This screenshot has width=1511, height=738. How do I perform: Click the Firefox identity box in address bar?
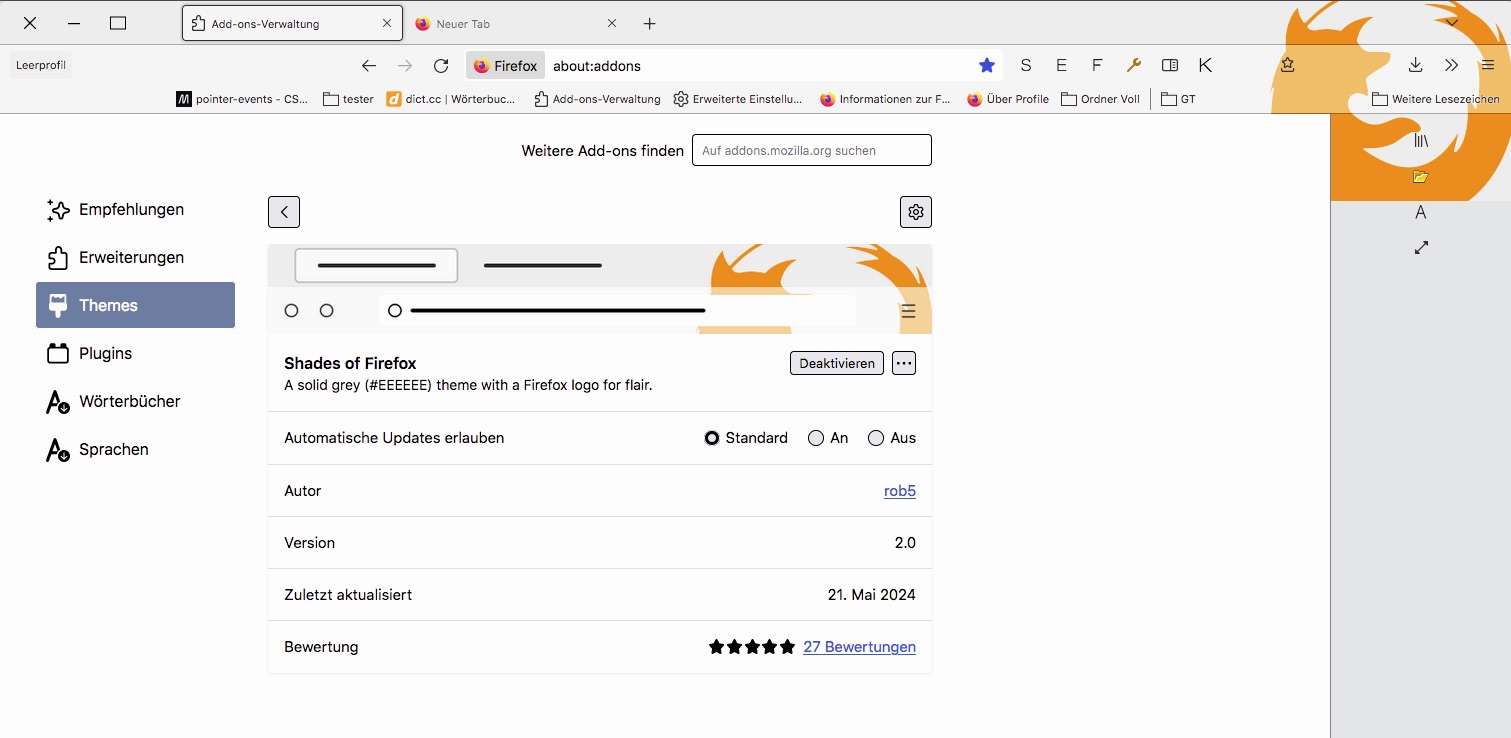(506, 66)
